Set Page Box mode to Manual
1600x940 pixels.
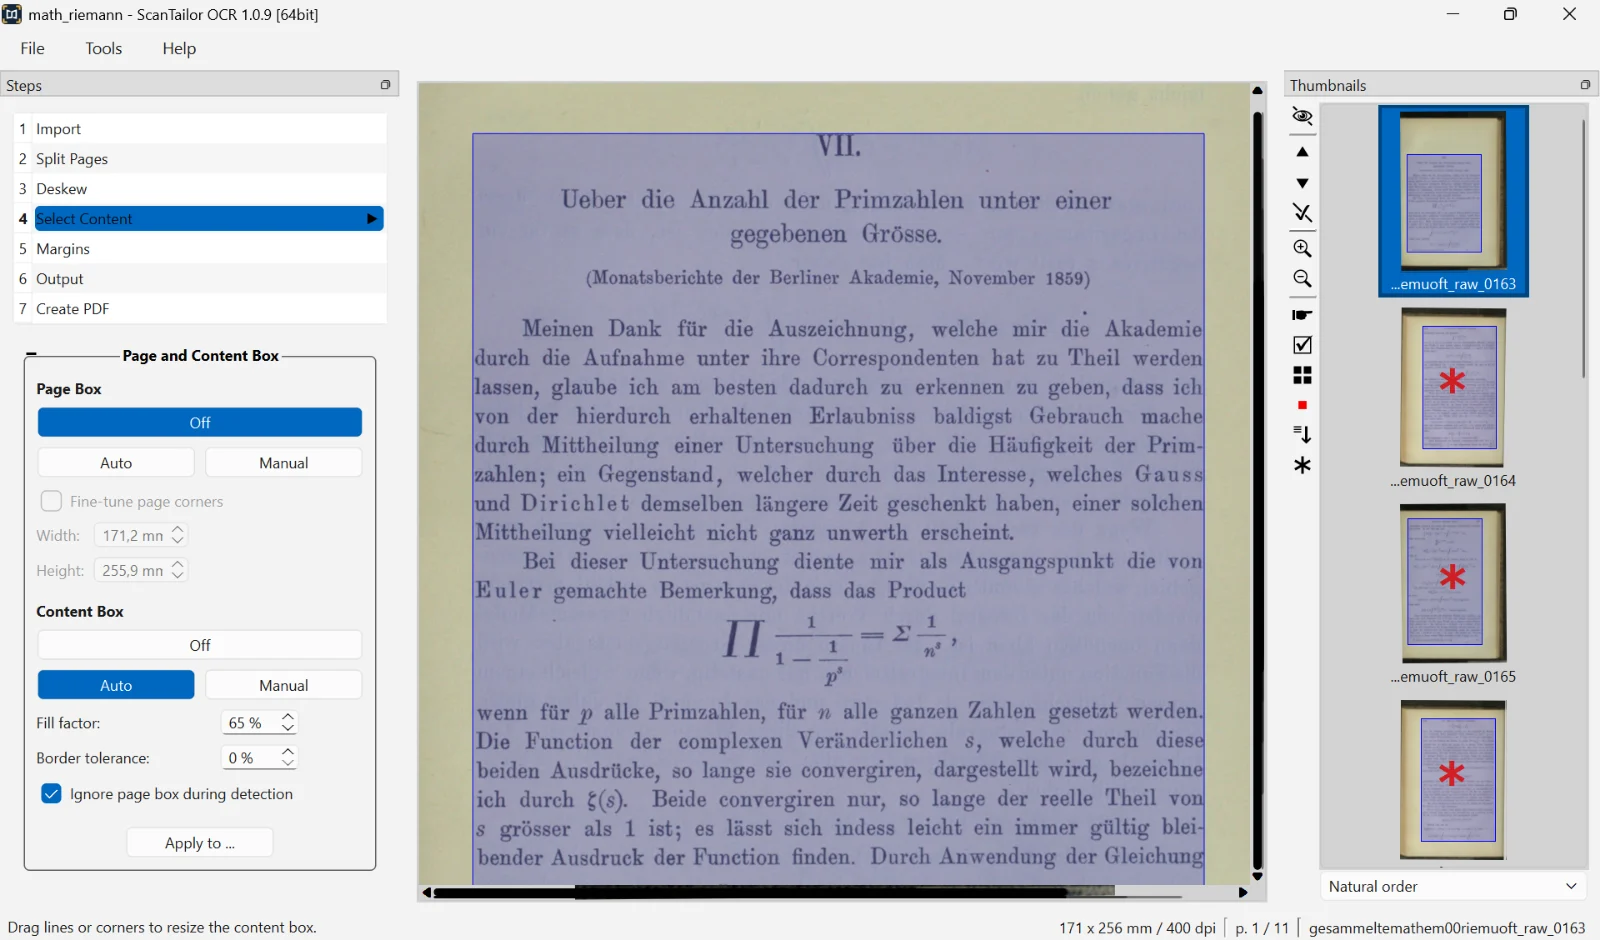tap(284, 463)
